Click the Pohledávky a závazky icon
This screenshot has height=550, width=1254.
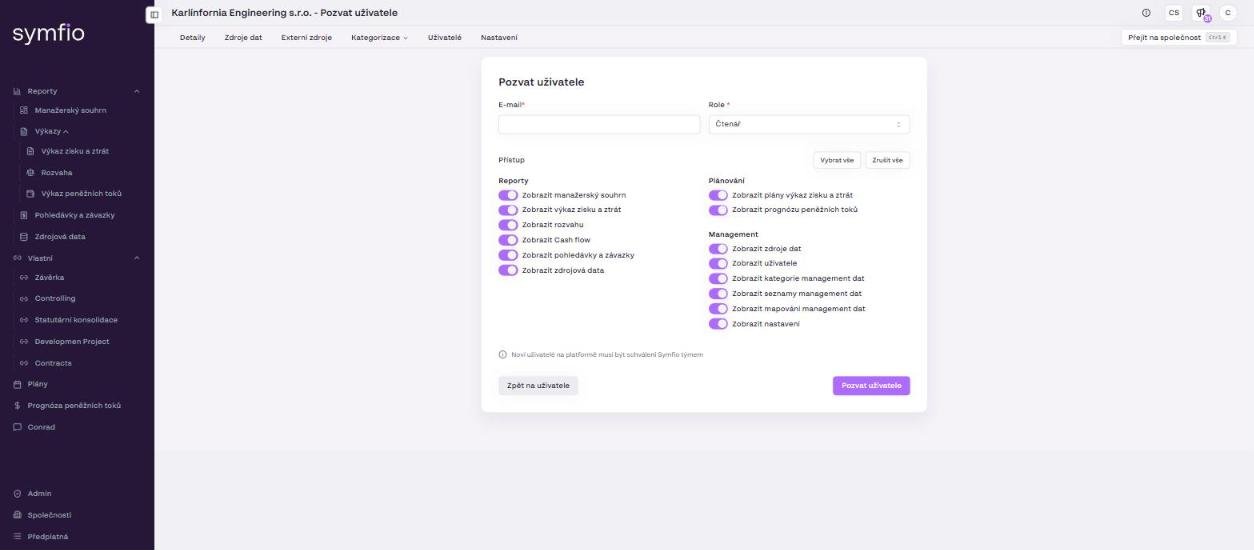pyautogui.click(x=25, y=215)
